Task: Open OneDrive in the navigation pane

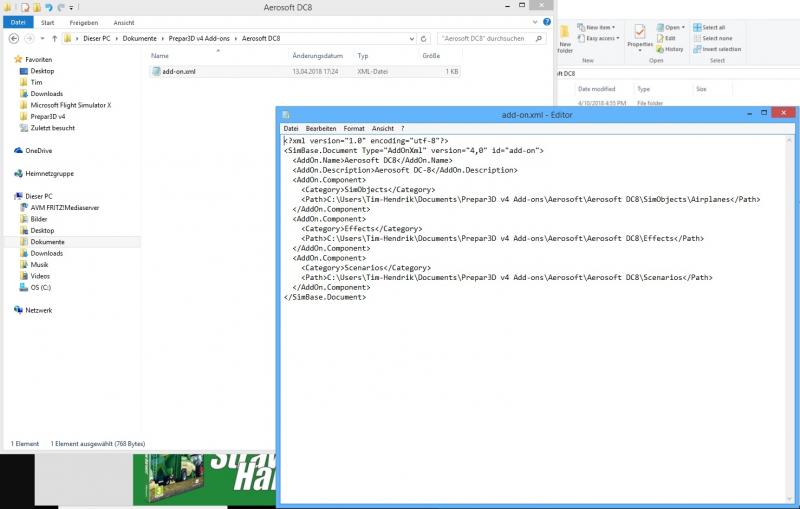Action: tap(38, 150)
